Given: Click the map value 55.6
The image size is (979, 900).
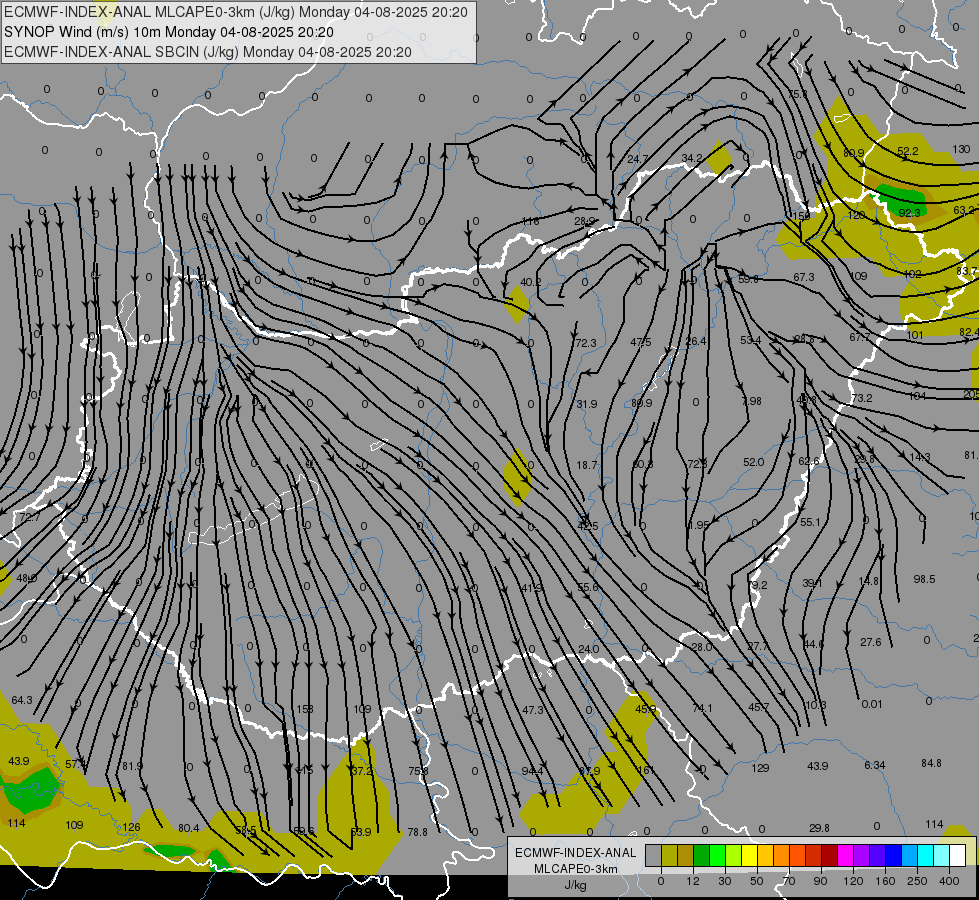Looking at the screenshot, I should click(588, 587).
